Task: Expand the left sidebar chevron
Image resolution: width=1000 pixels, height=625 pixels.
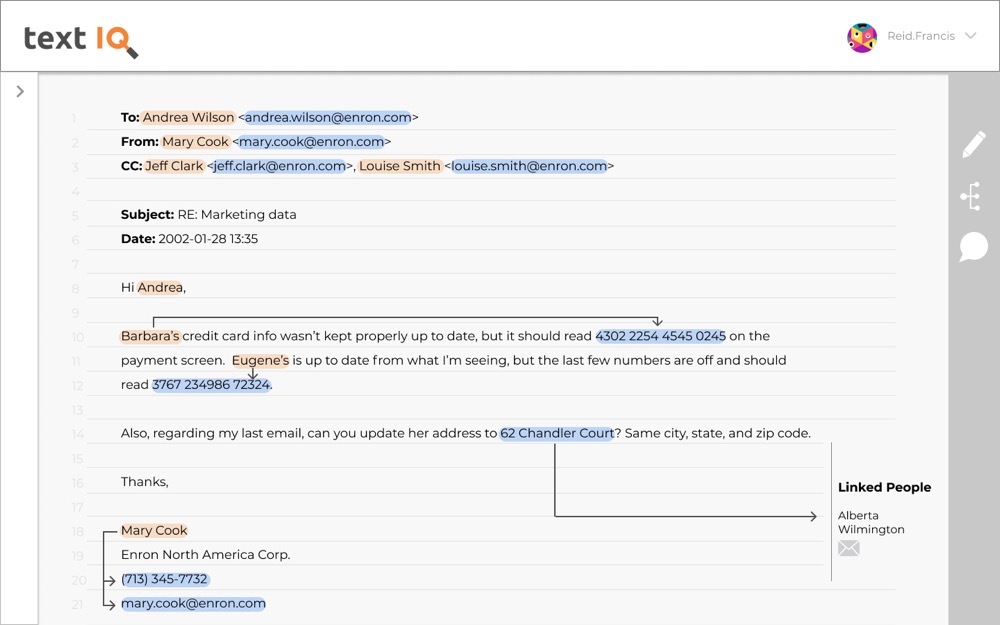Action: pyautogui.click(x=20, y=92)
